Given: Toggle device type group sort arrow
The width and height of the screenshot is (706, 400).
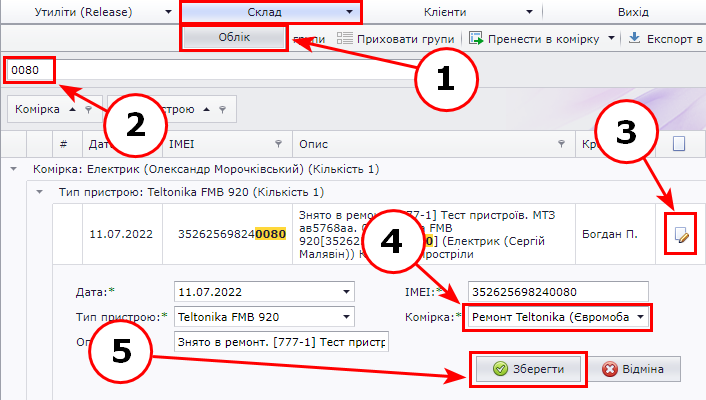Looking at the screenshot, I should (207, 109).
